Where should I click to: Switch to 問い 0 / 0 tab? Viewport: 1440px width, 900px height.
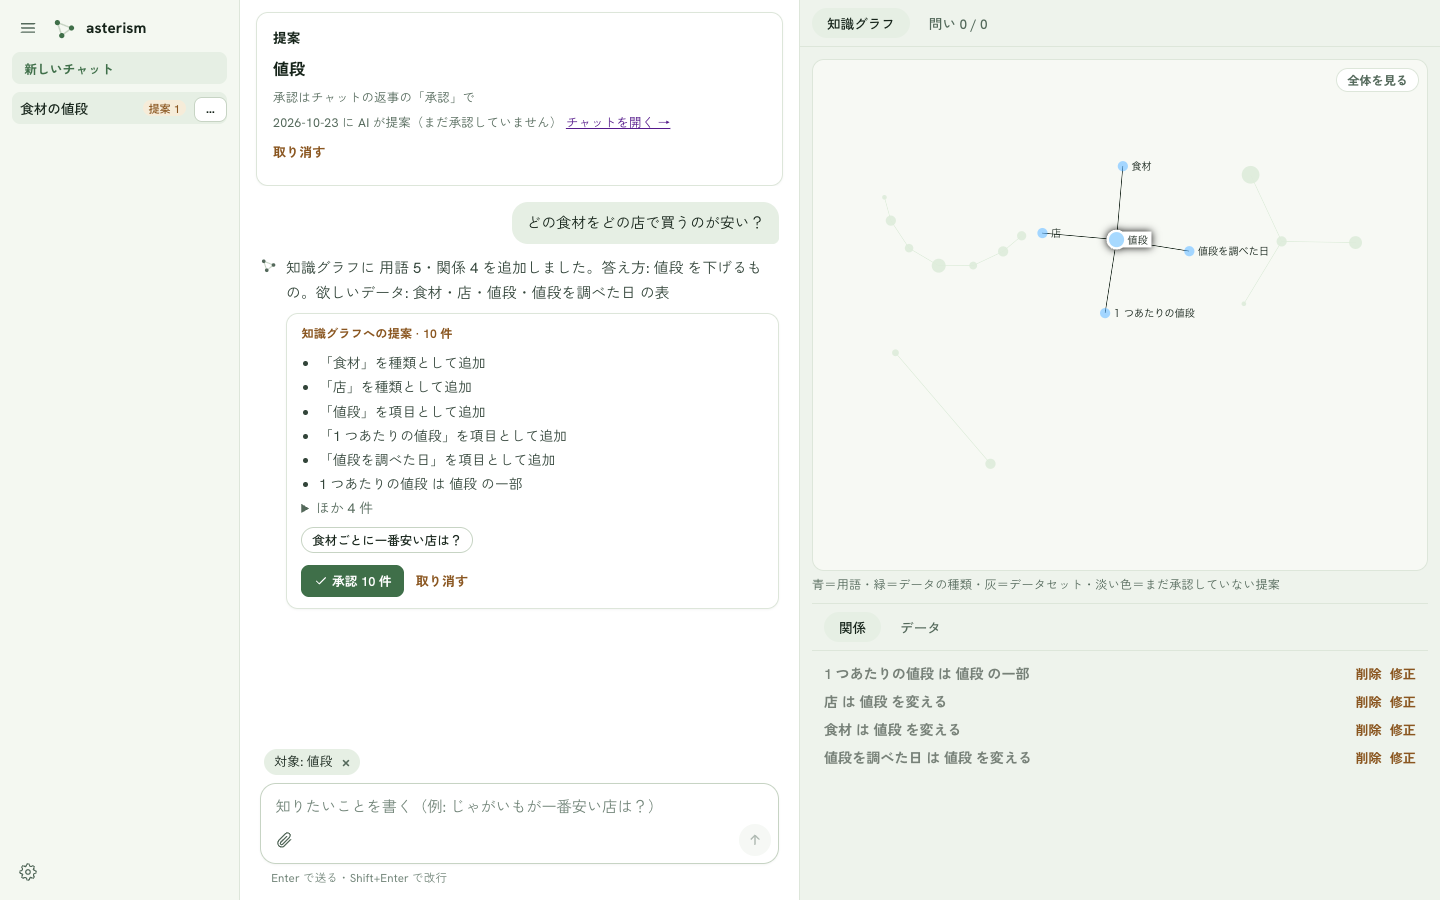pos(958,24)
